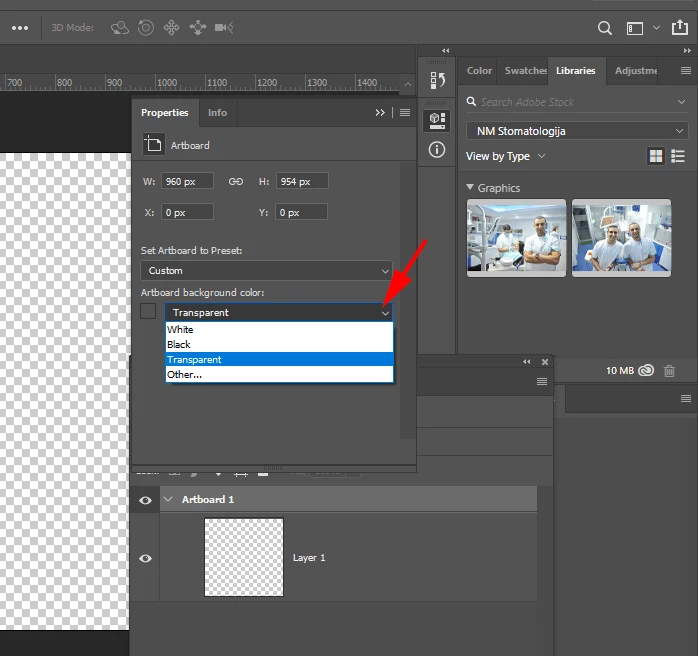
Task: Choose White background color option
Action: pos(280,329)
